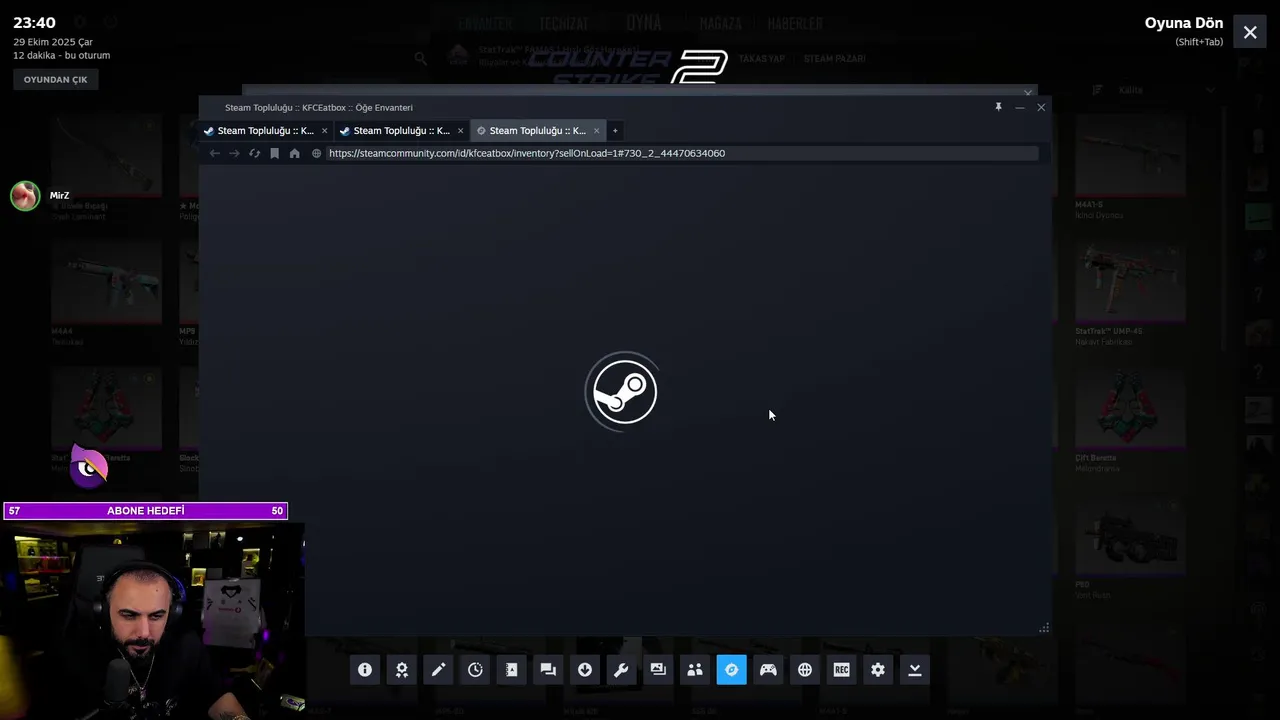Click the ABONE HEDEFİ goal bar
Screen dimensions: 1280x720
click(145, 510)
